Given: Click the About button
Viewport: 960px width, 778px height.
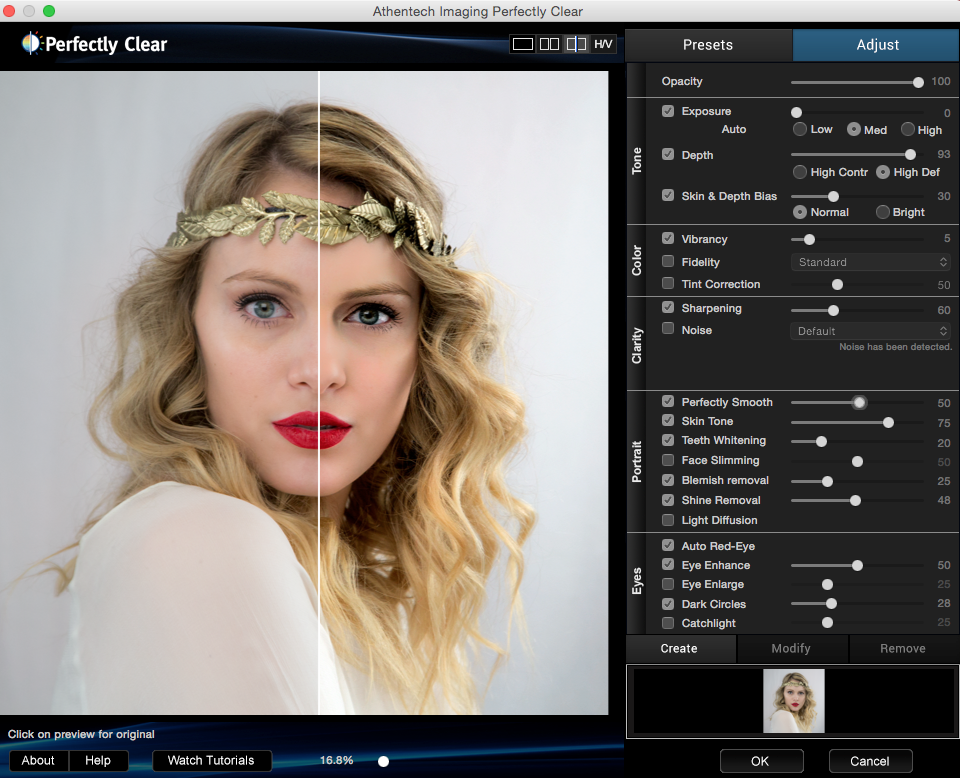Looking at the screenshot, I should 38,760.
